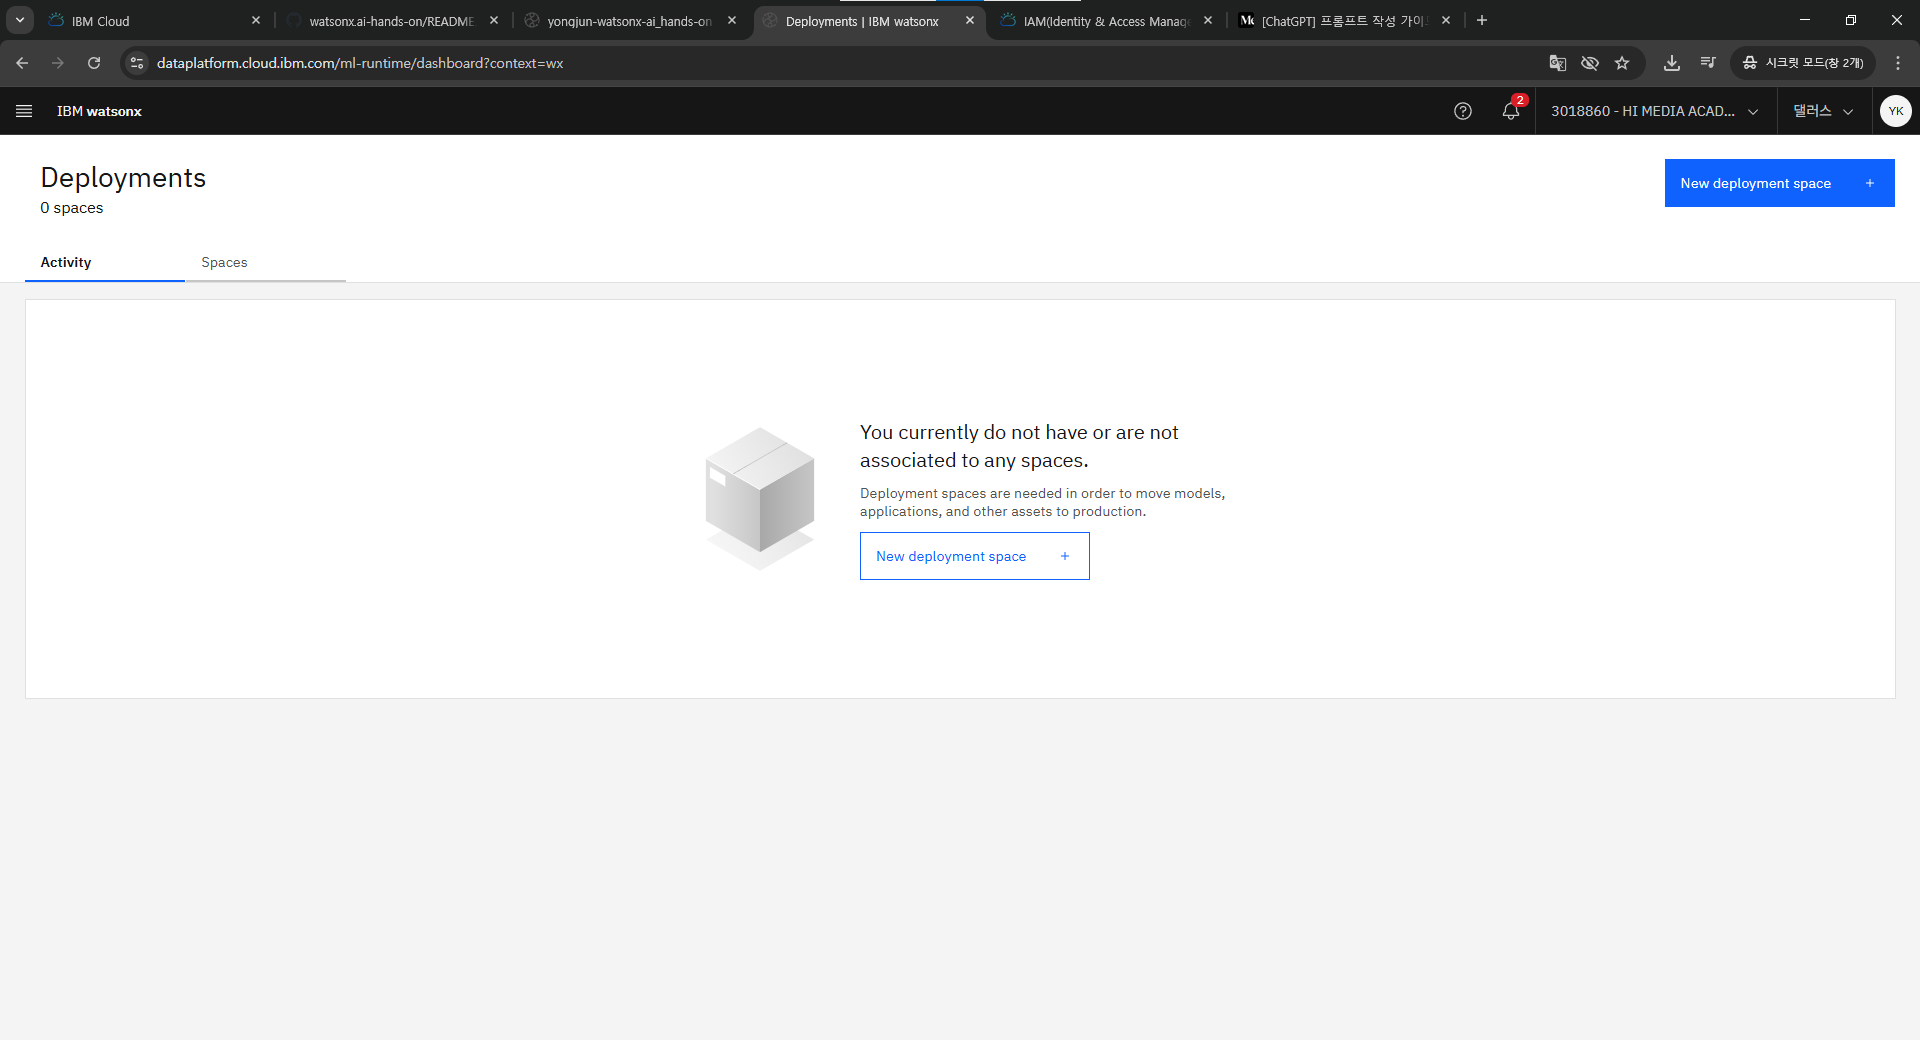Click the crossed-out eye icon in address bar
Image resolution: width=1920 pixels, height=1040 pixels.
1589,63
